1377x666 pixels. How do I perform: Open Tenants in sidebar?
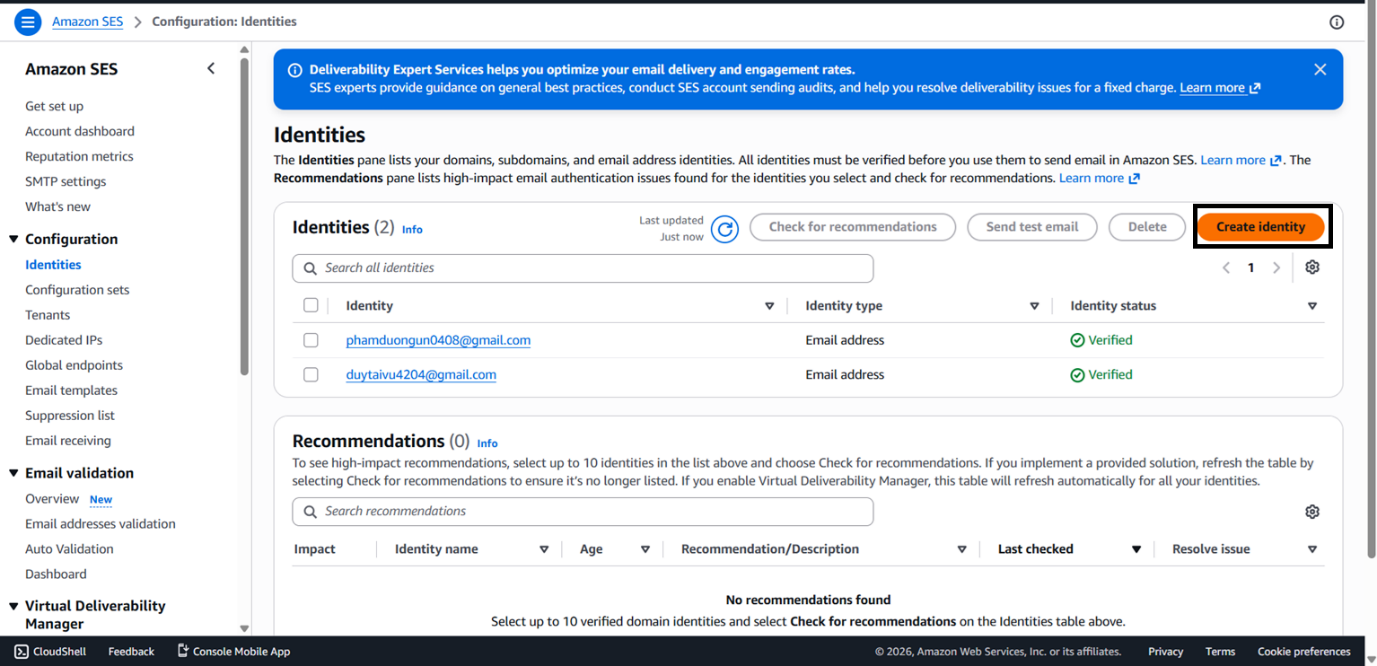(x=48, y=315)
